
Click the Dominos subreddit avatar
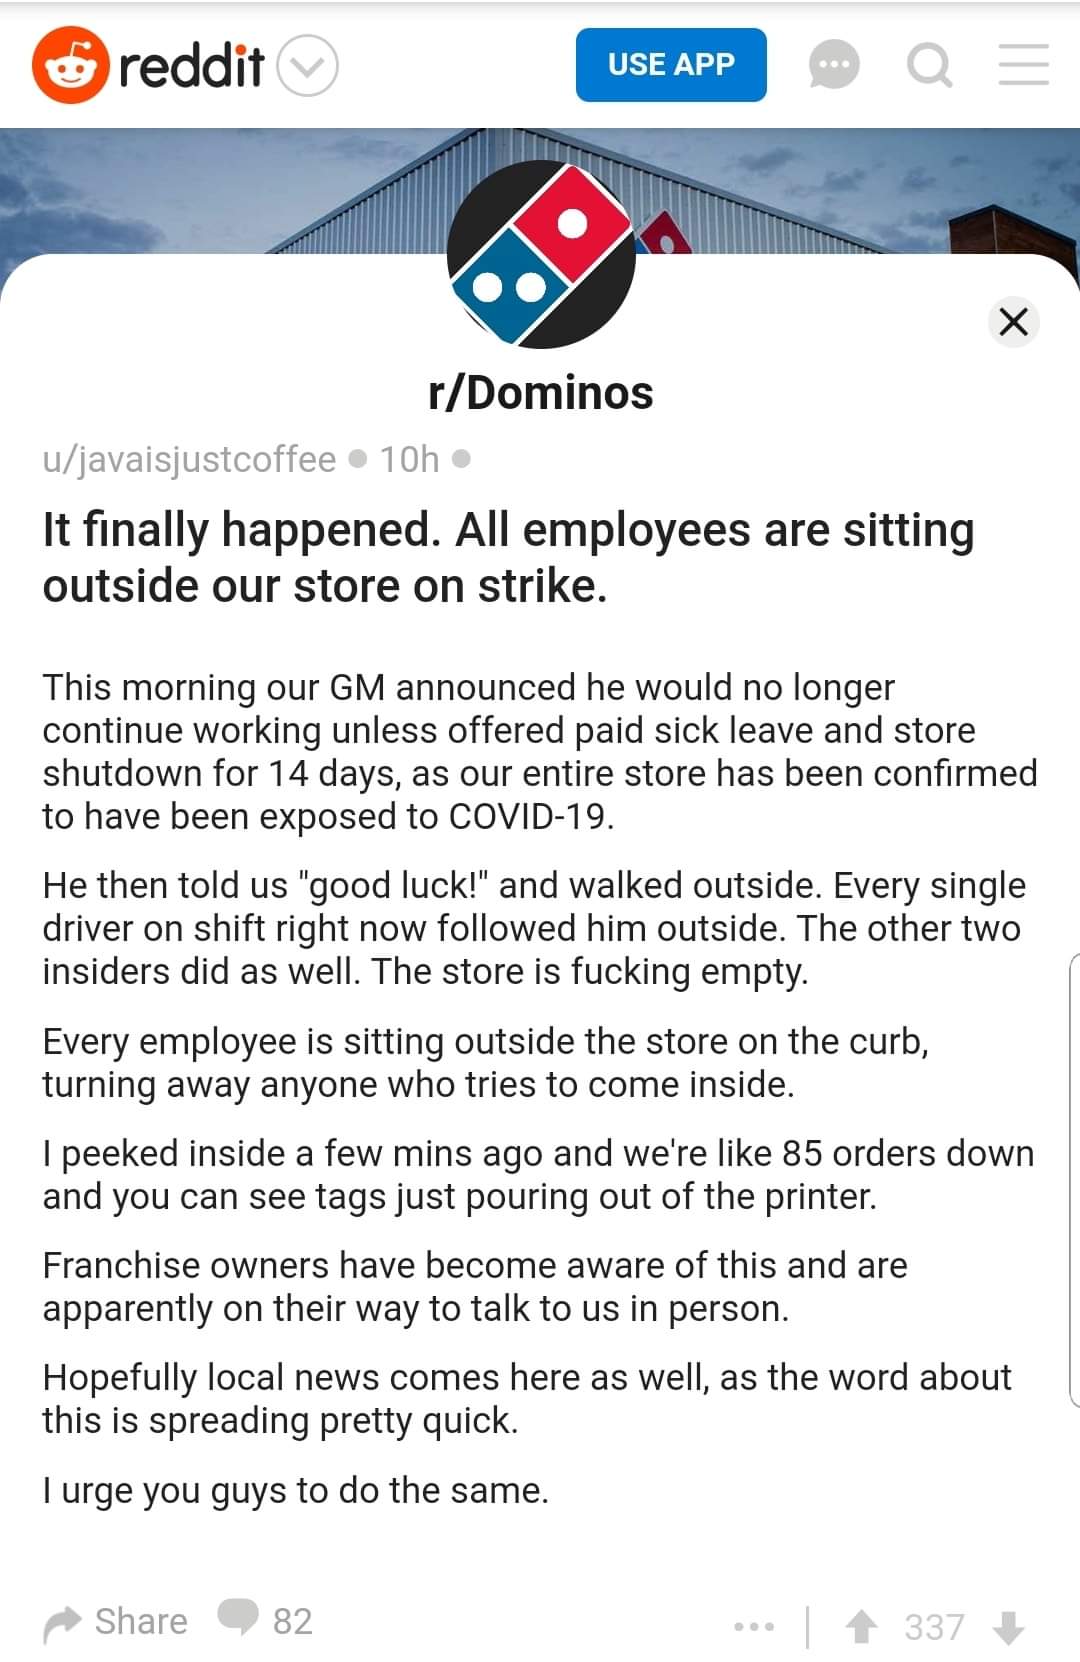(x=541, y=254)
